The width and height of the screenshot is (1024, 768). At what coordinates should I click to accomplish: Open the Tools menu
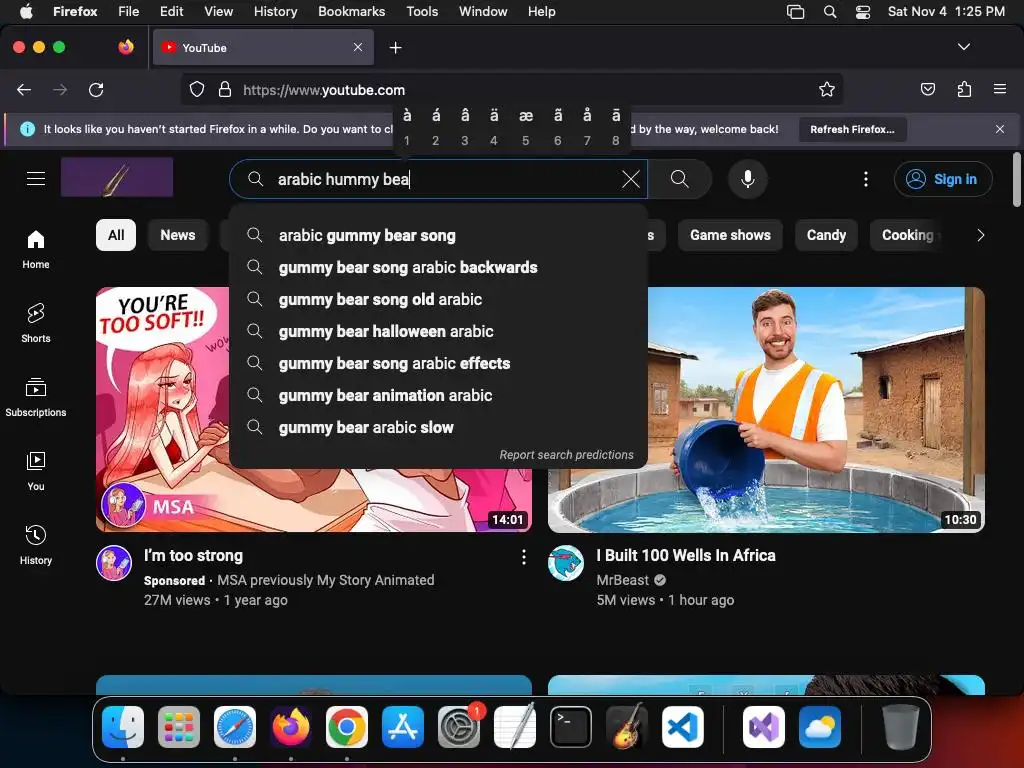pos(422,12)
